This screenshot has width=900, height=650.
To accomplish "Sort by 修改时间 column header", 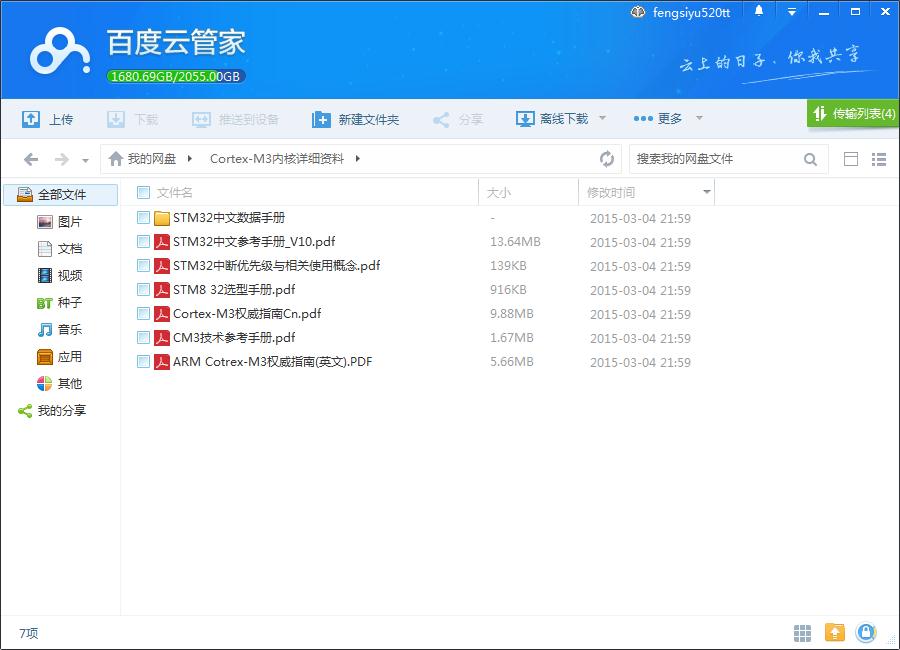I will 611,192.
